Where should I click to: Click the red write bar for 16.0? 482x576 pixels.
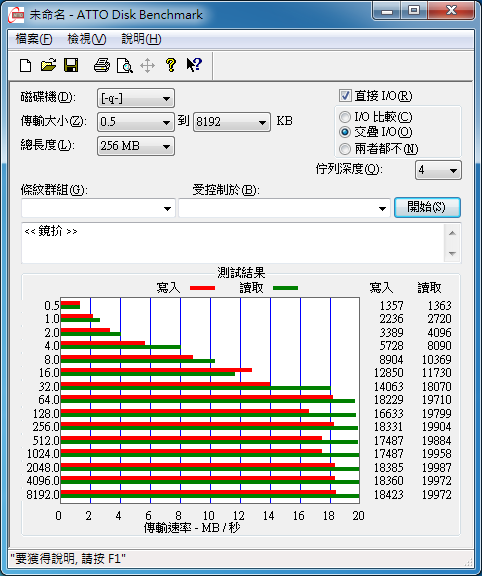click(x=156, y=370)
